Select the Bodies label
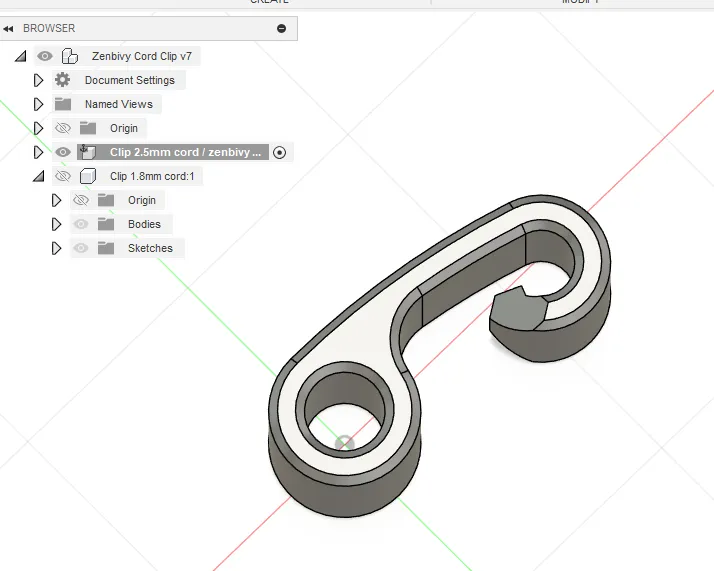The width and height of the screenshot is (714, 571). 144,224
